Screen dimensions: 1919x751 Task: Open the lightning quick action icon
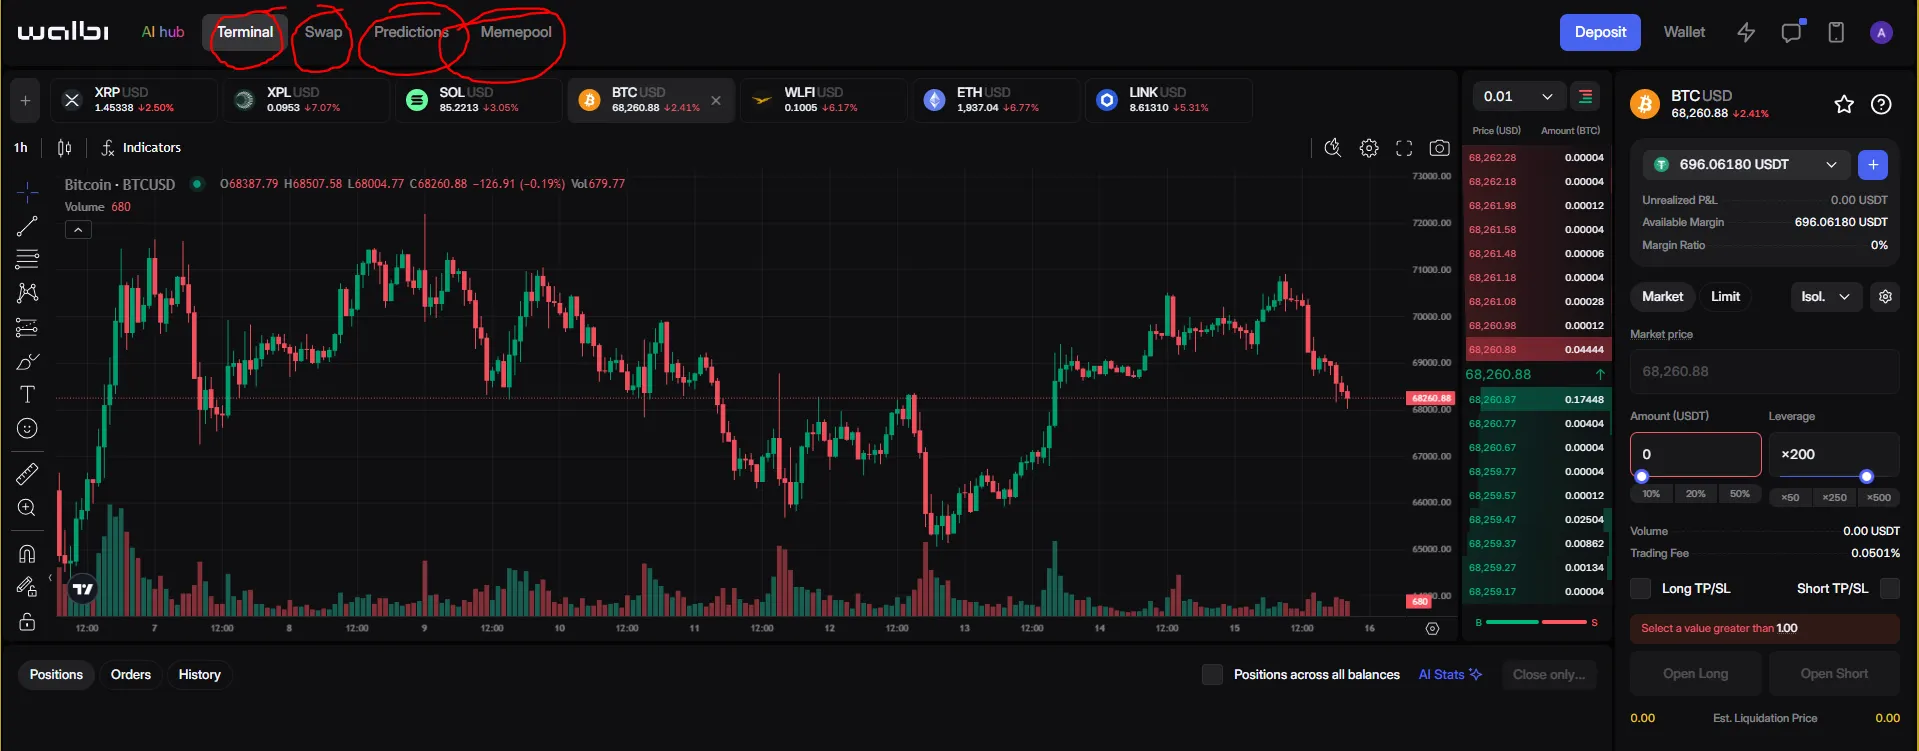click(1746, 32)
